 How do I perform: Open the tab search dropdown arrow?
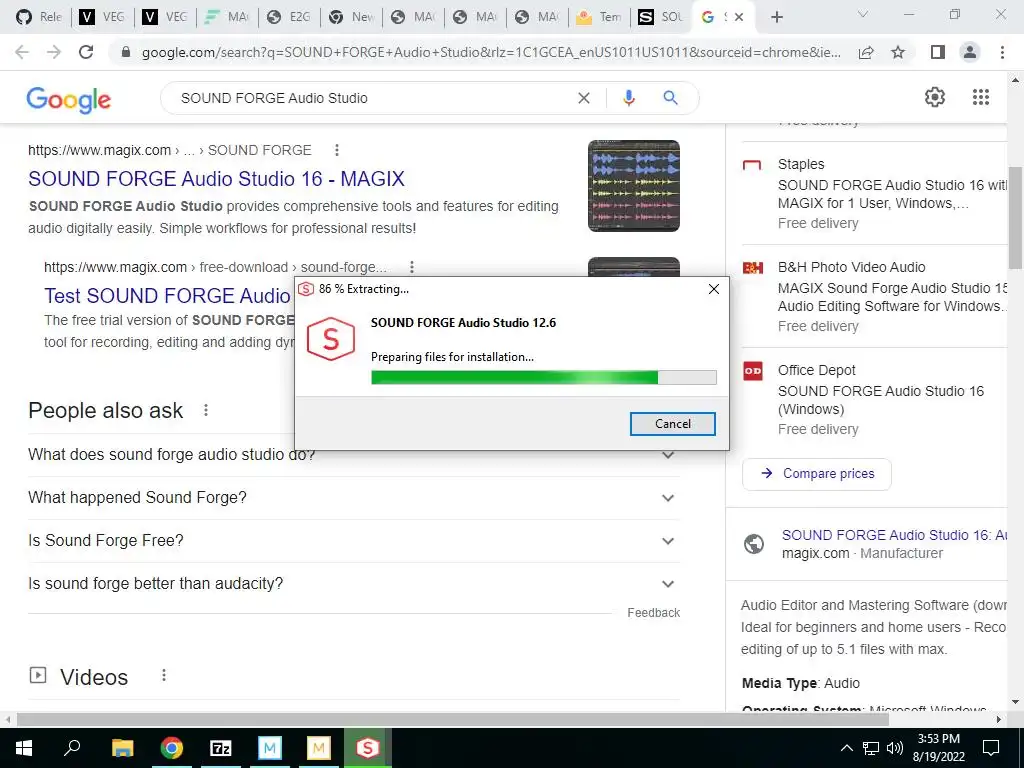tap(863, 14)
